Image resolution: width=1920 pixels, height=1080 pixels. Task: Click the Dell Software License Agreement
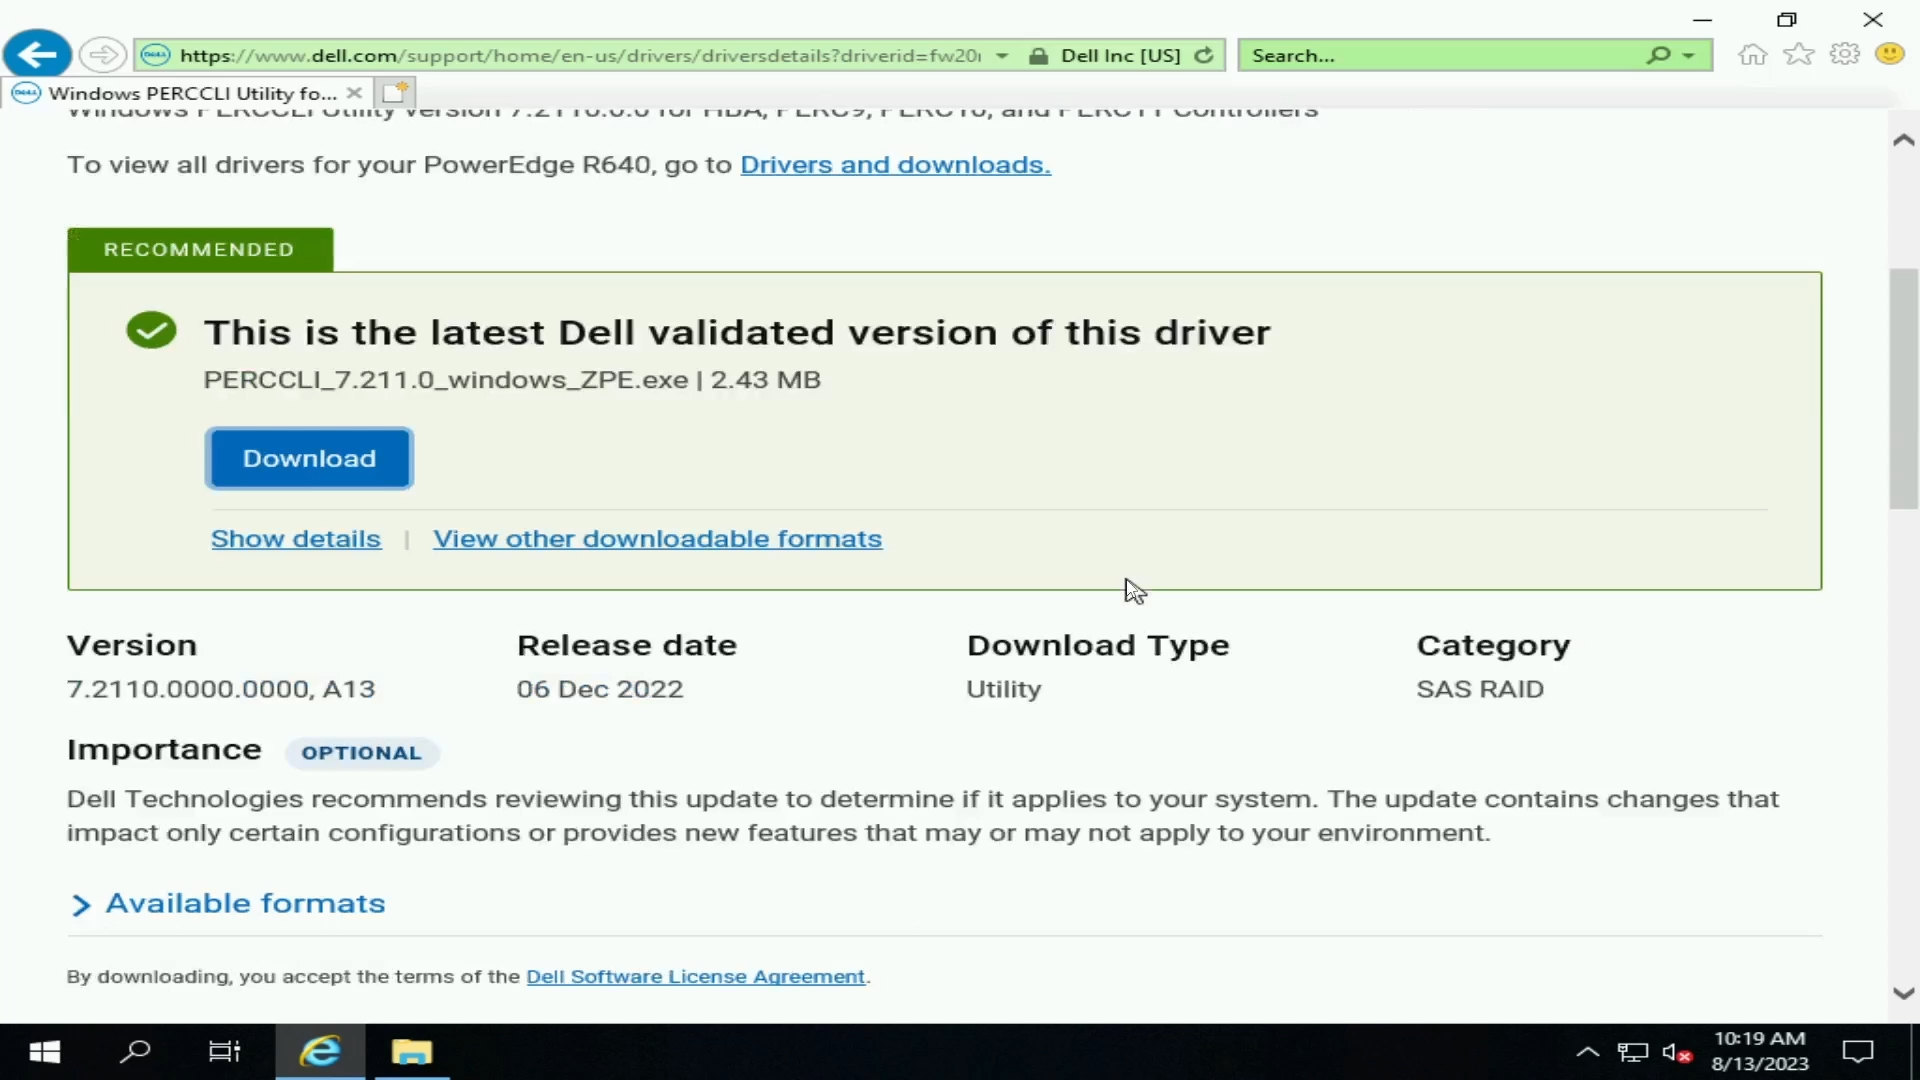click(695, 976)
